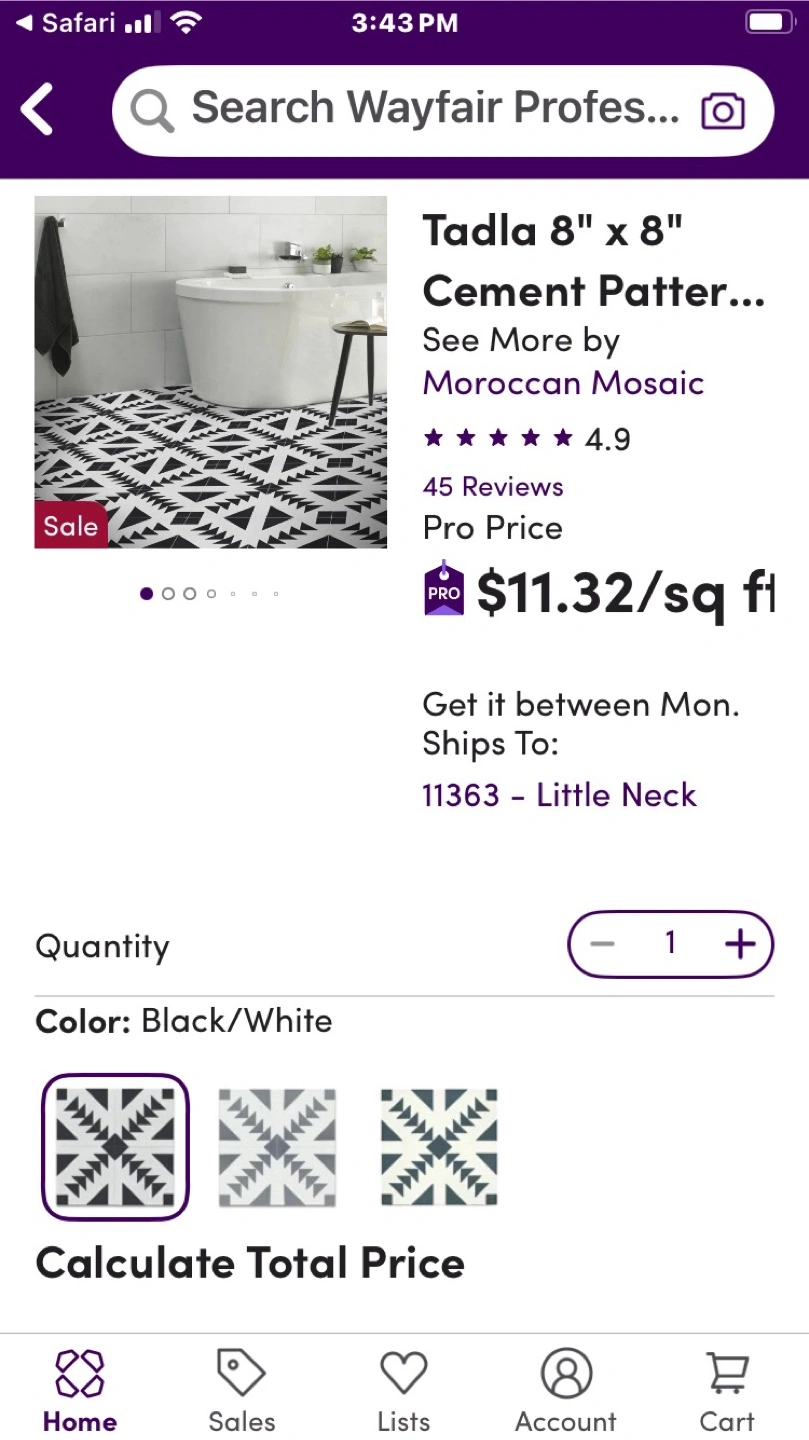Decrease quantity with minus button
This screenshot has height=1440, width=809.
click(x=602, y=943)
